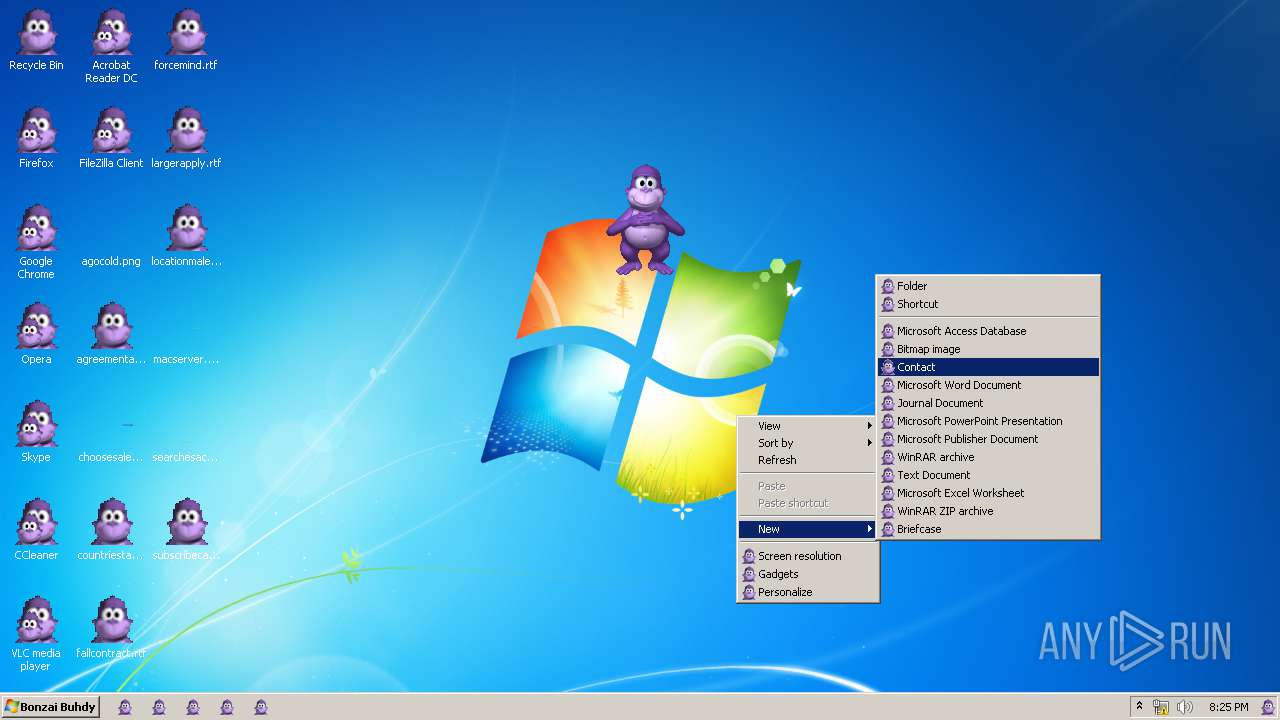The width and height of the screenshot is (1280, 720).
Task: Expand the View submenu in context menu
Action: coord(808,426)
